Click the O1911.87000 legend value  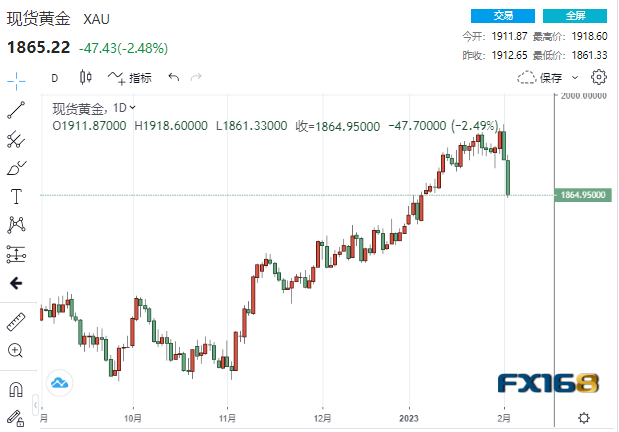[89, 126]
